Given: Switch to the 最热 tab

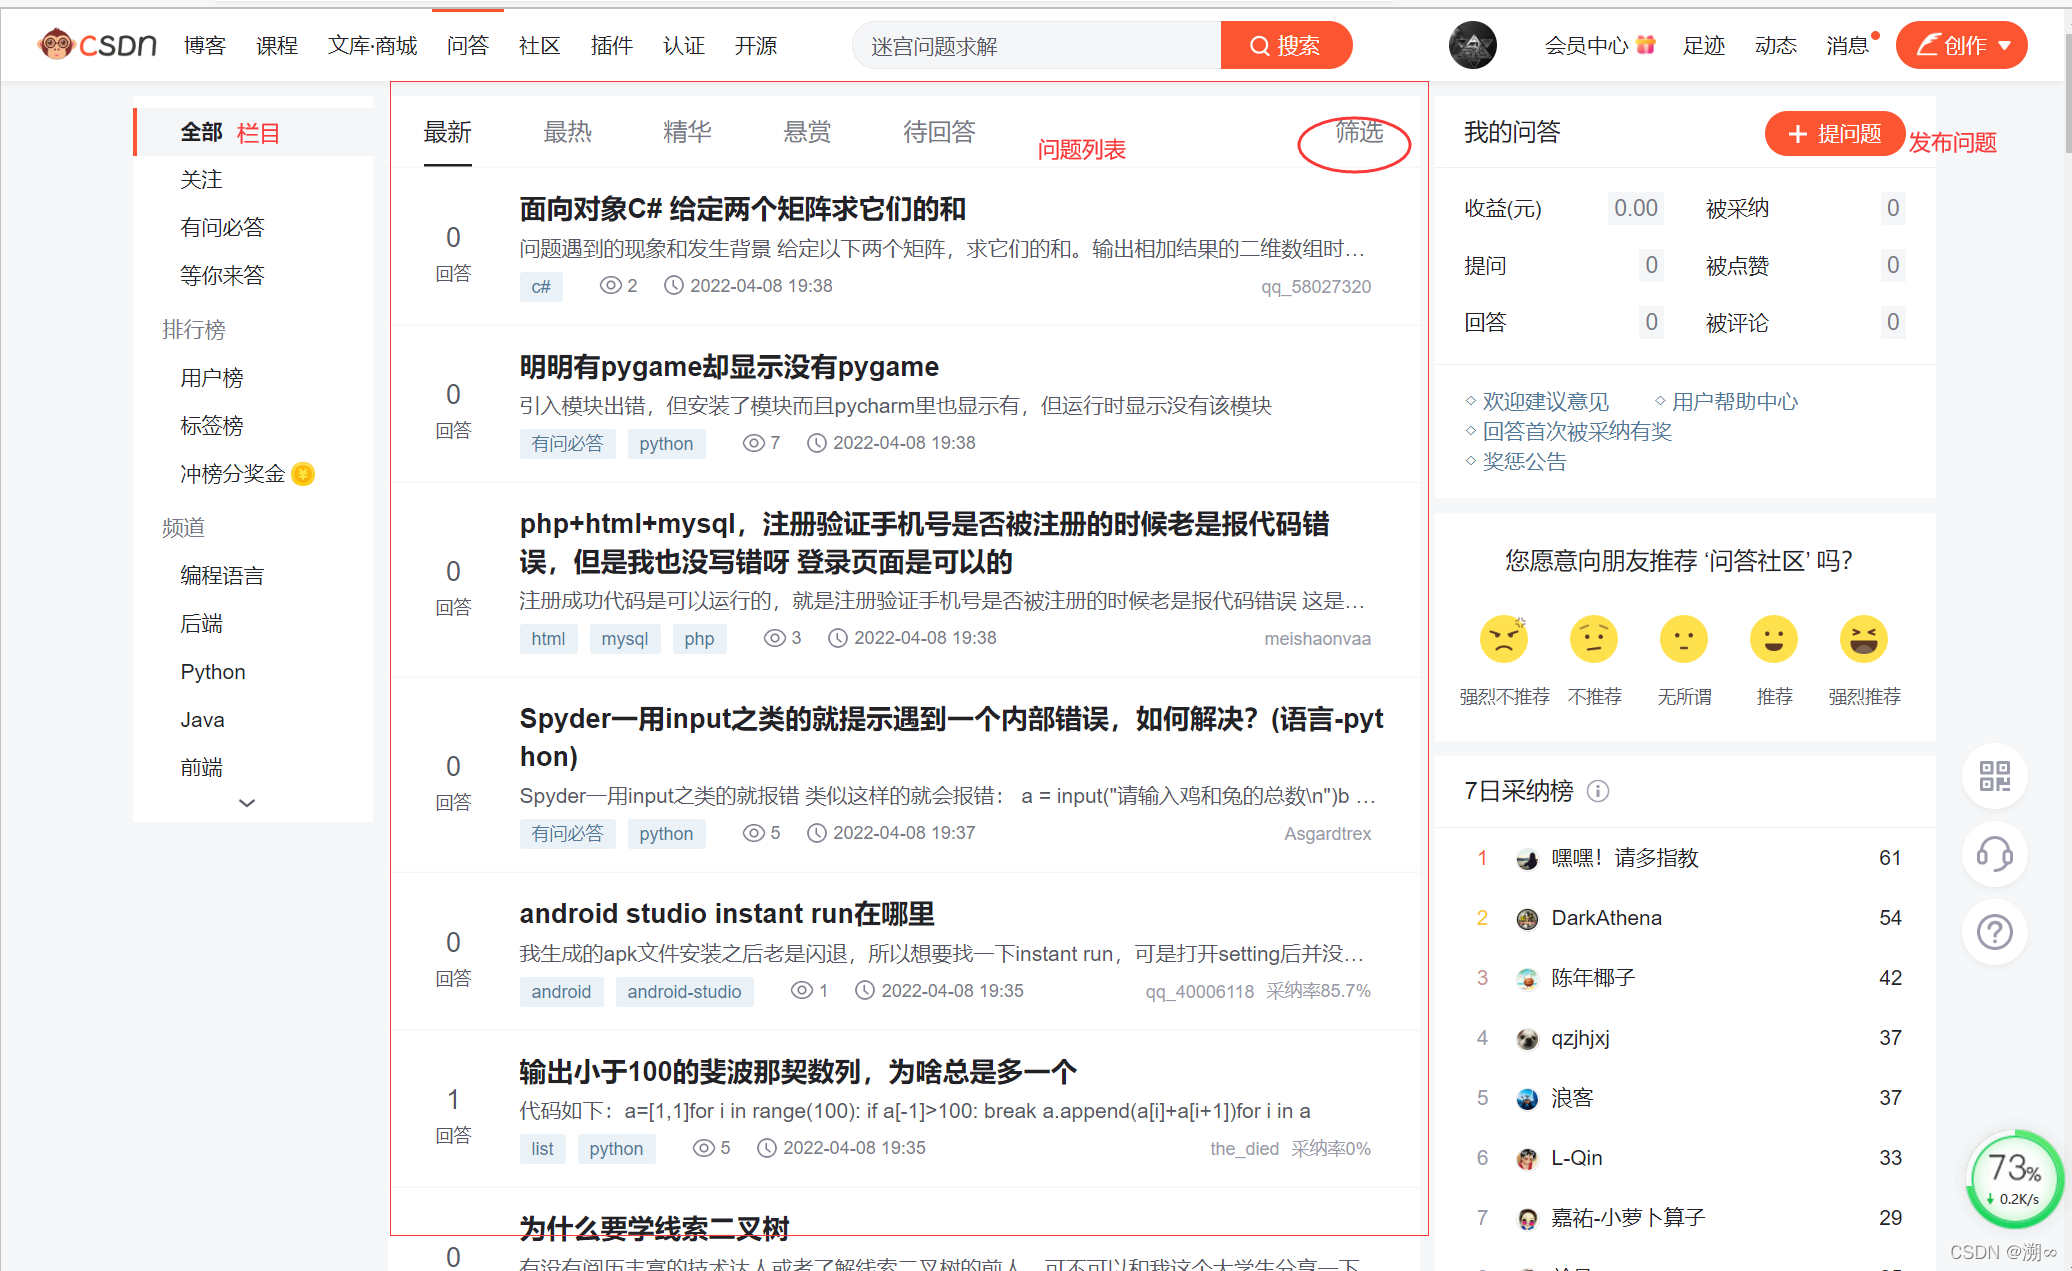Looking at the screenshot, I should click(x=567, y=132).
